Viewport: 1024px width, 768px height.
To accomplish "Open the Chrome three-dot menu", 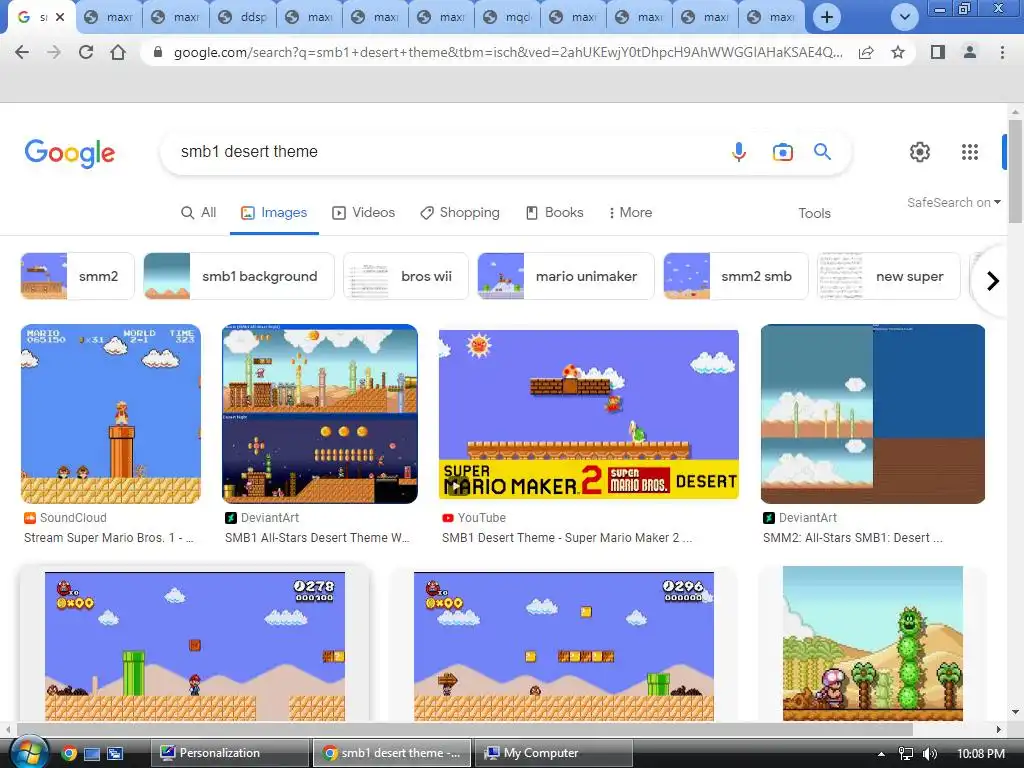I will pyautogui.click(x=1002, y=52).
